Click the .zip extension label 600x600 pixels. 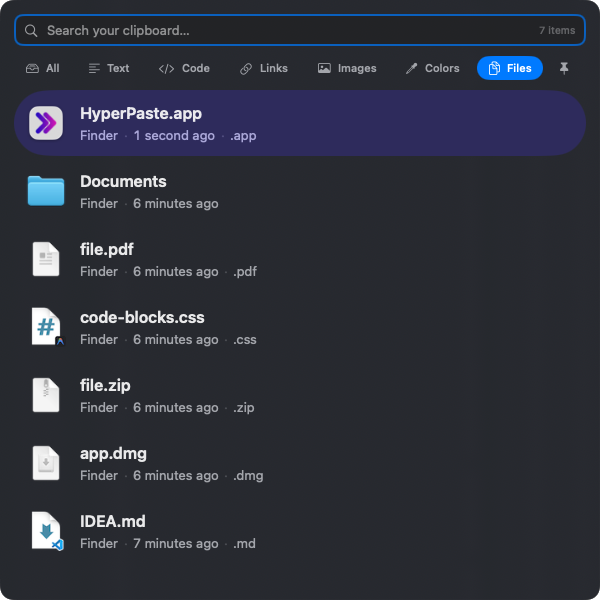coord(244,408)
